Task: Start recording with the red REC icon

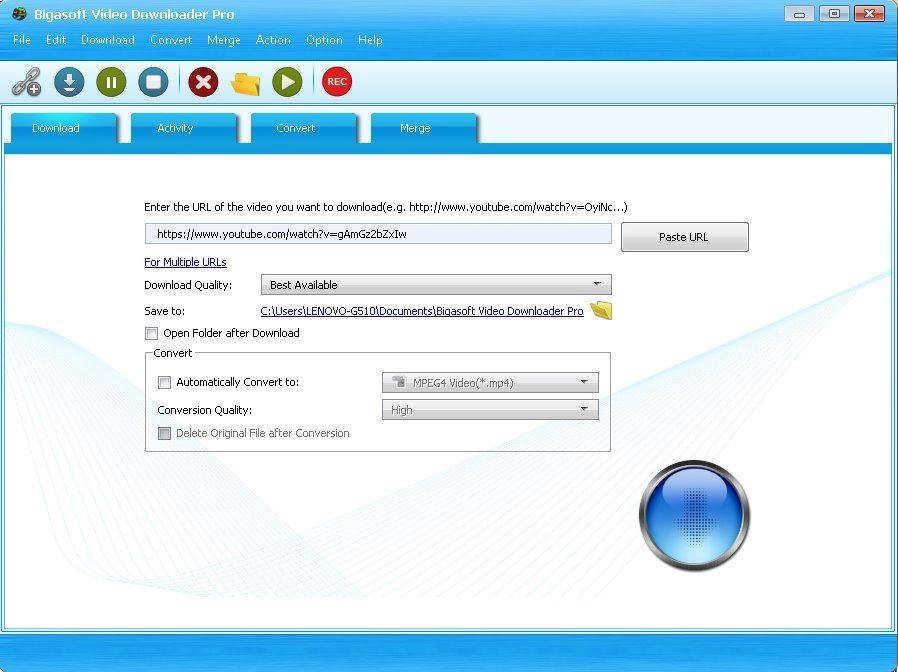Action: point(337,82)
